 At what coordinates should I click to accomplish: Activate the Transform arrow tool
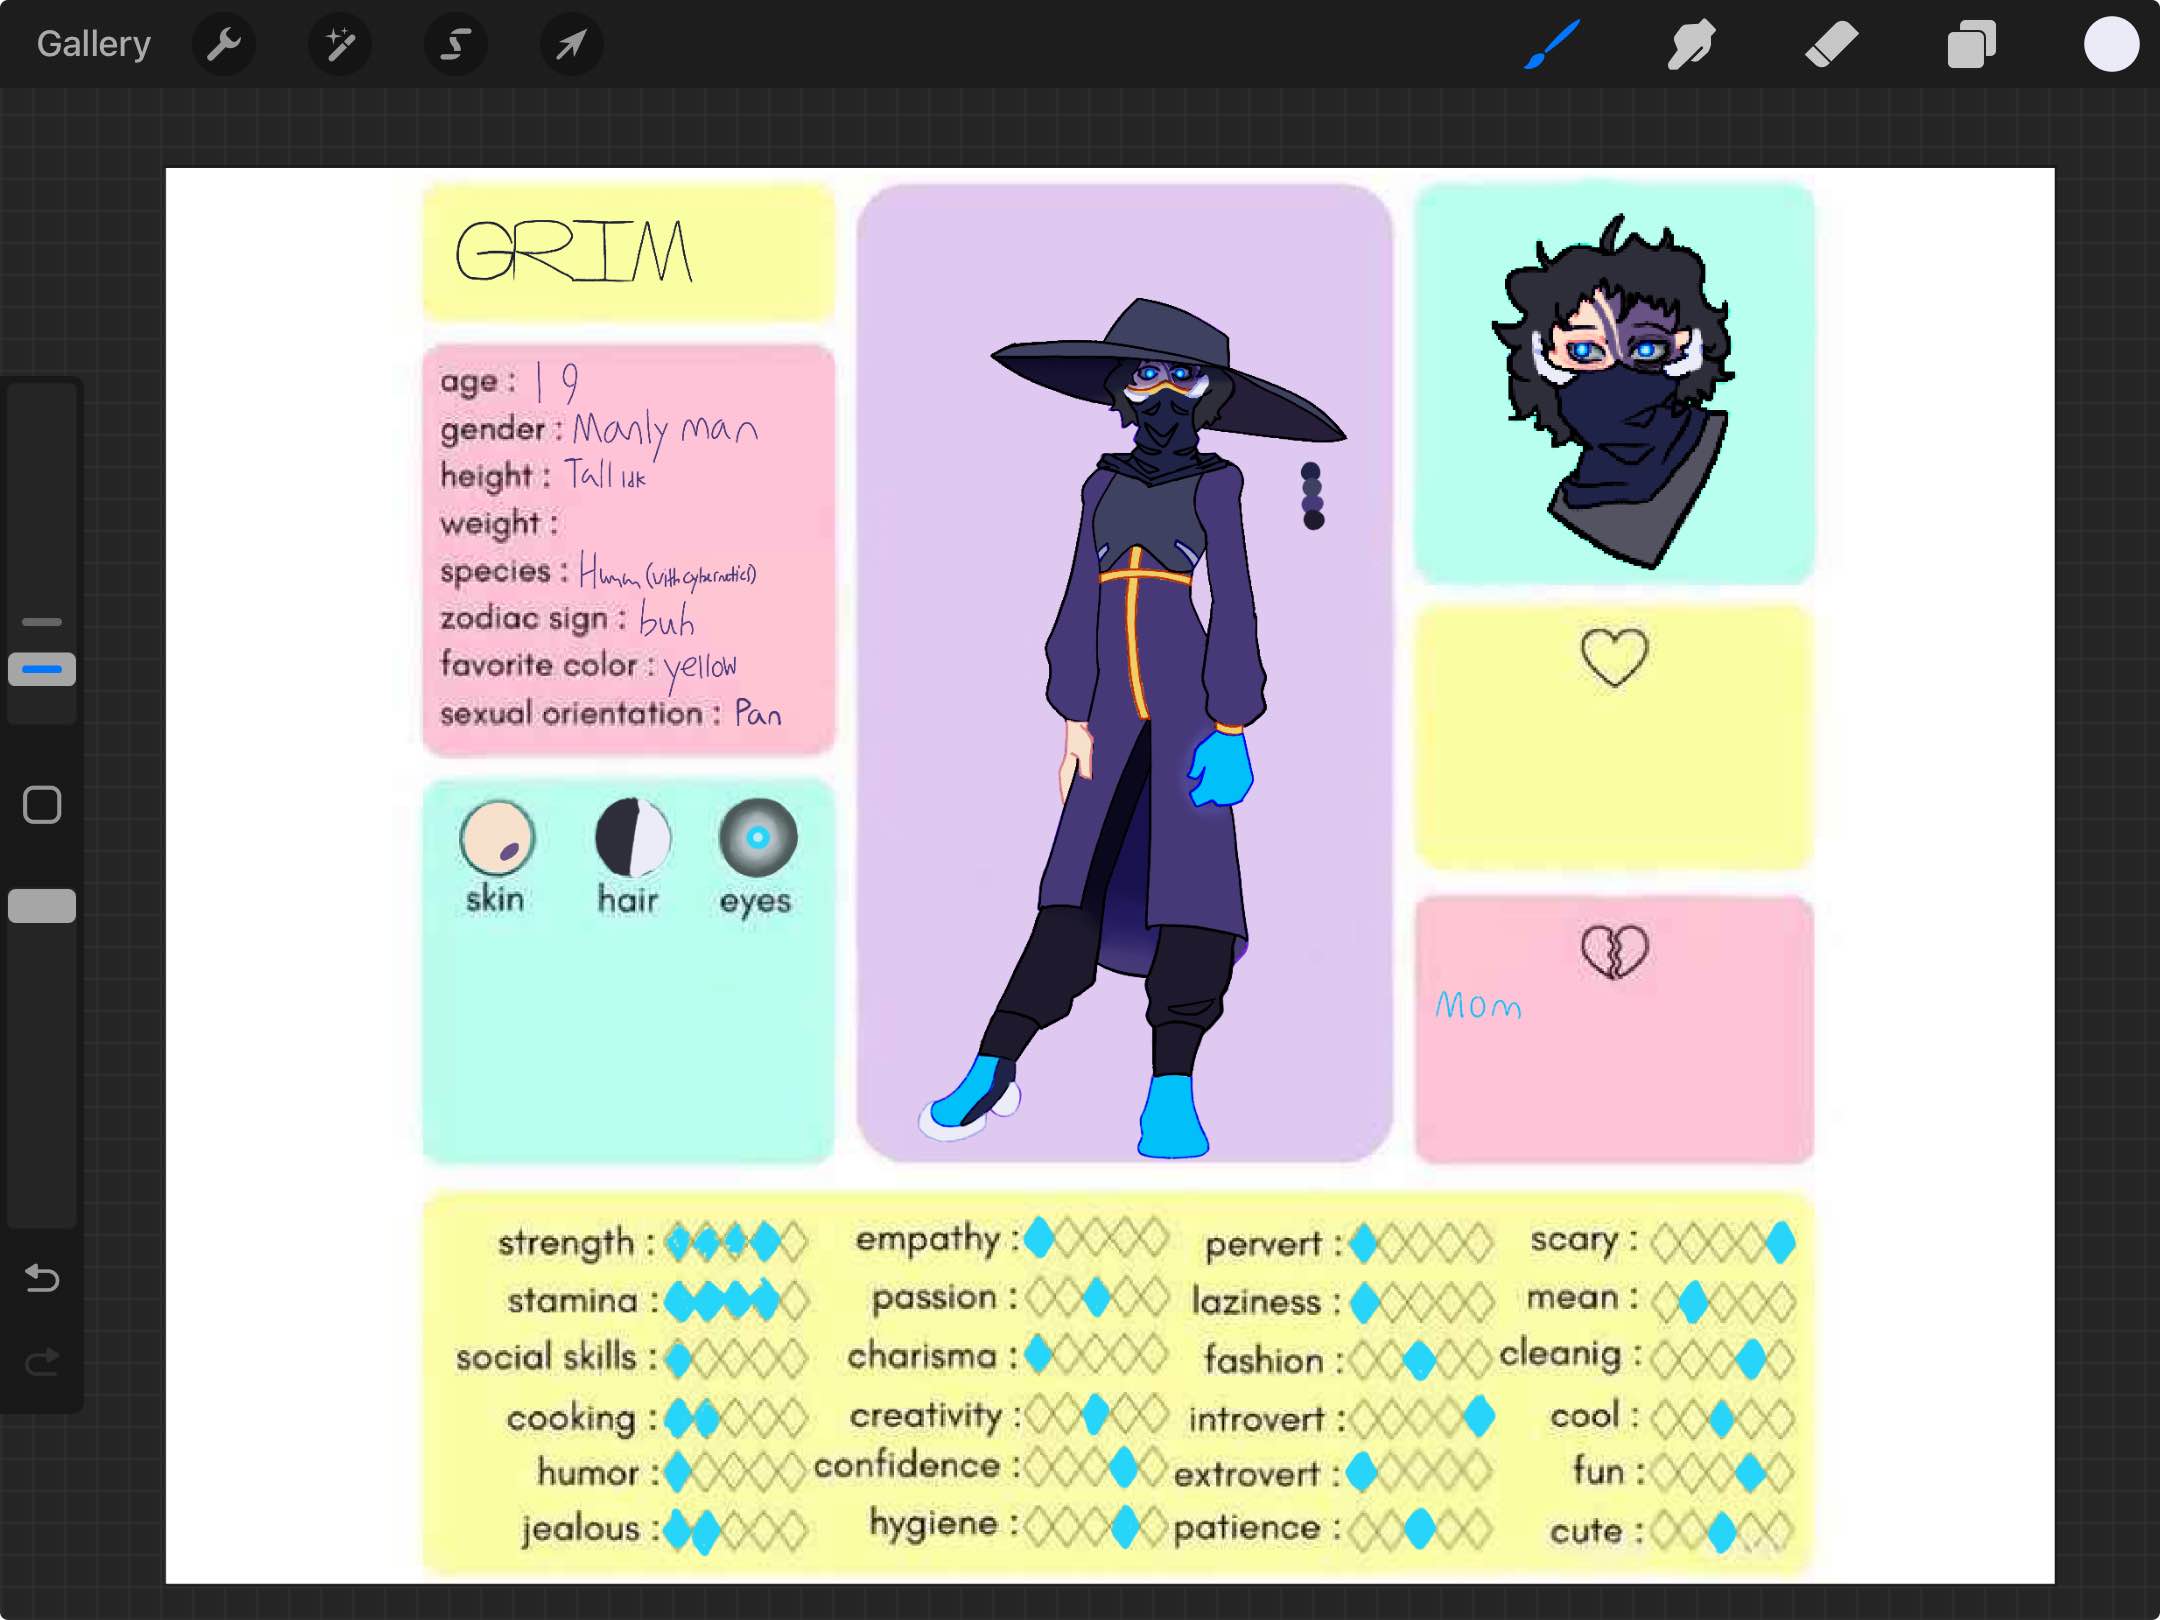pos(571,44)
